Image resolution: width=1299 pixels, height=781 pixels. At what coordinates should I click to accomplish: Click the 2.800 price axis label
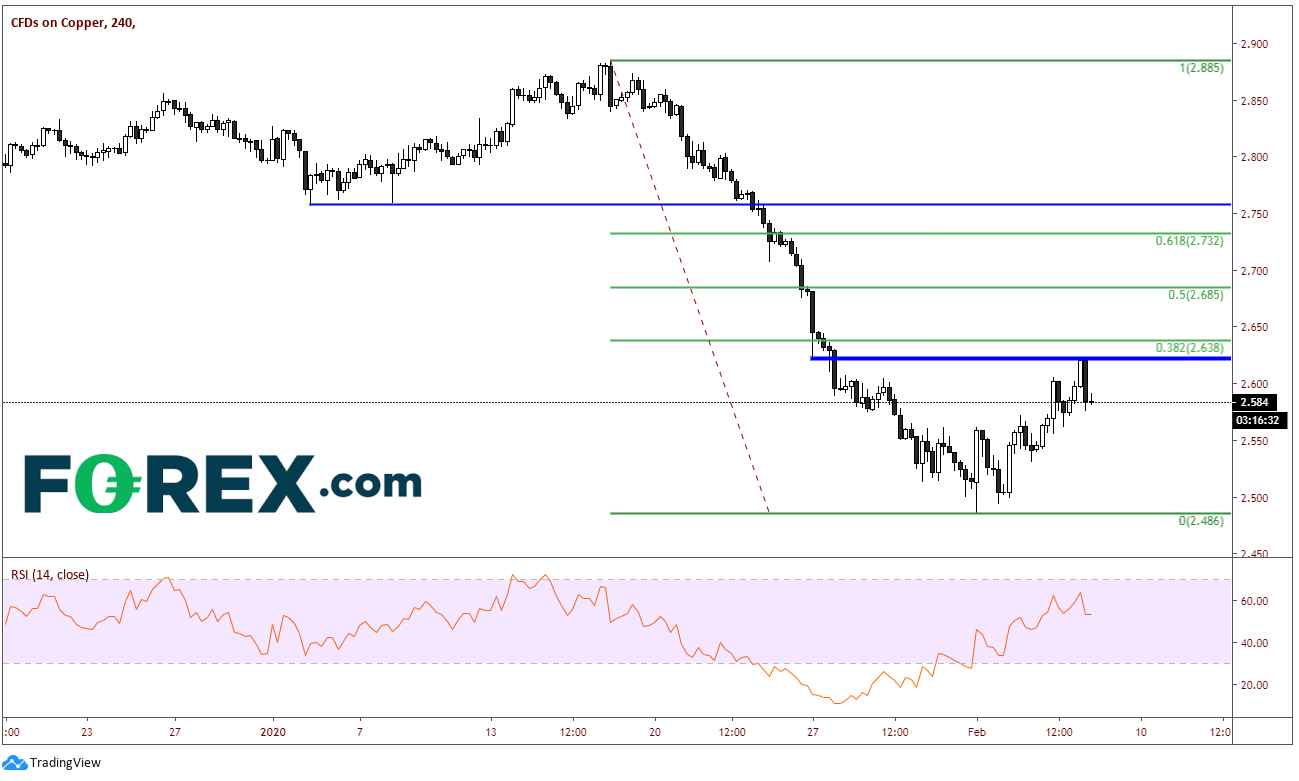pos(1256,157)
